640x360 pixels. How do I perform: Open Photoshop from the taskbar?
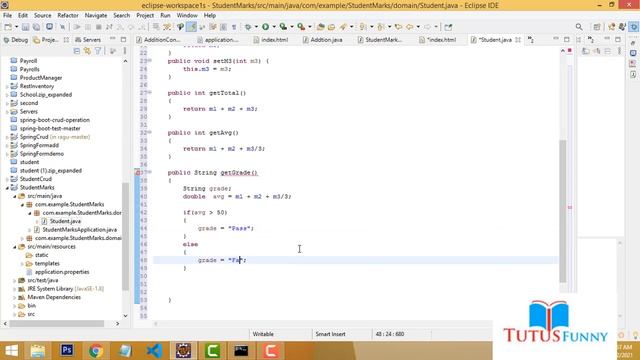[x=67, y=350]
